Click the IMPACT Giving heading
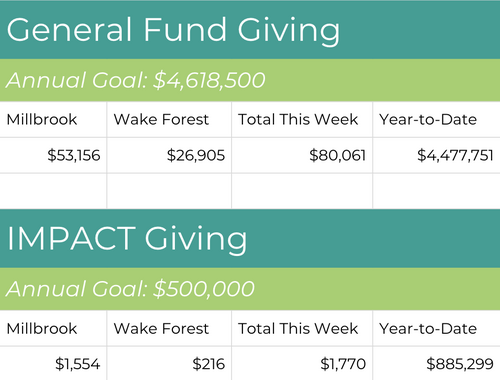 click(x=127, y=239)
